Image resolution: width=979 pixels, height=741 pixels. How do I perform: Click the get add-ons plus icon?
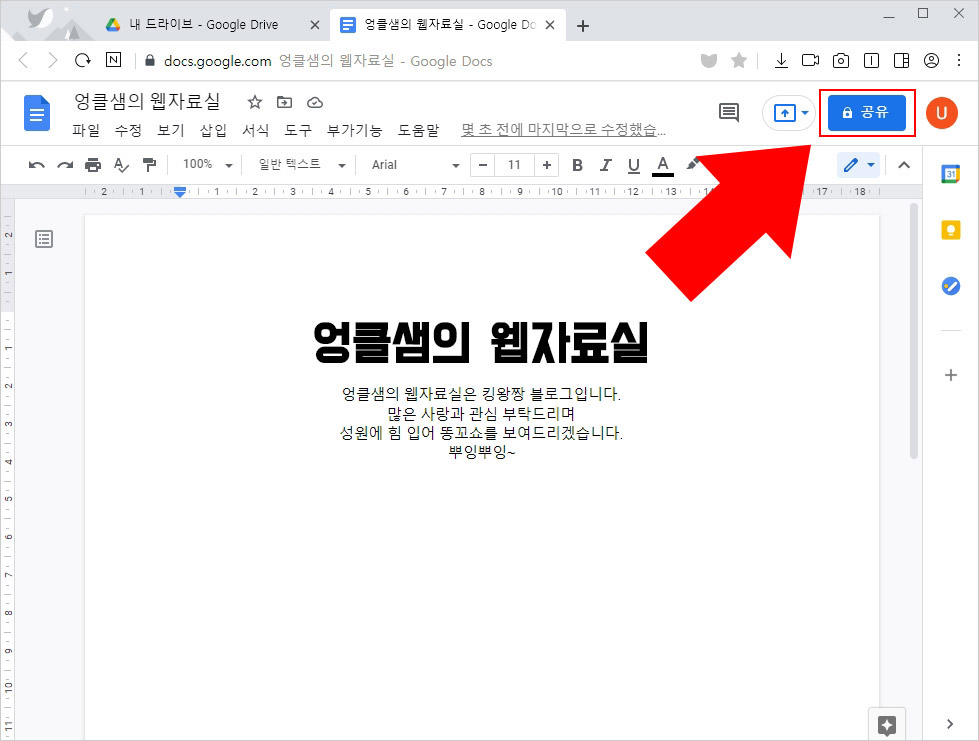(950, 375)
